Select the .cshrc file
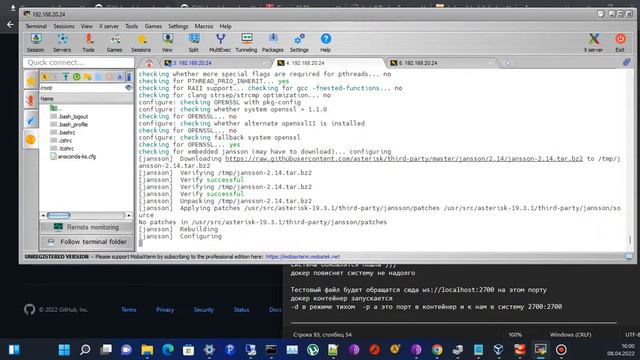This screenshot has height=360, width=640. [x=61, y=140]
